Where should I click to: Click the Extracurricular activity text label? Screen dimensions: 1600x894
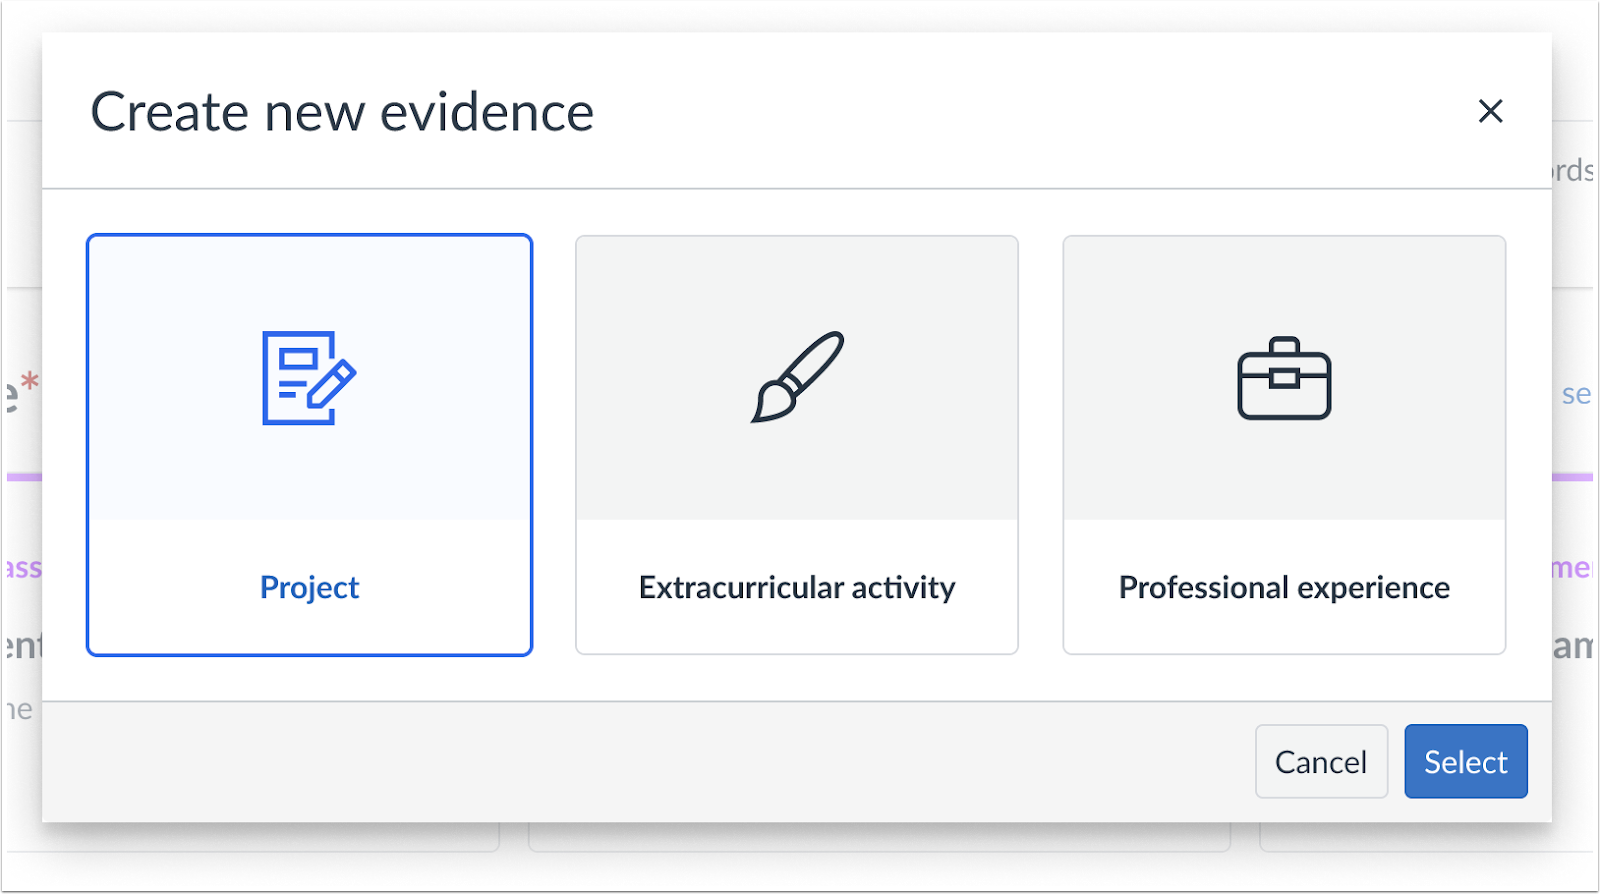(x=795, y=587)
